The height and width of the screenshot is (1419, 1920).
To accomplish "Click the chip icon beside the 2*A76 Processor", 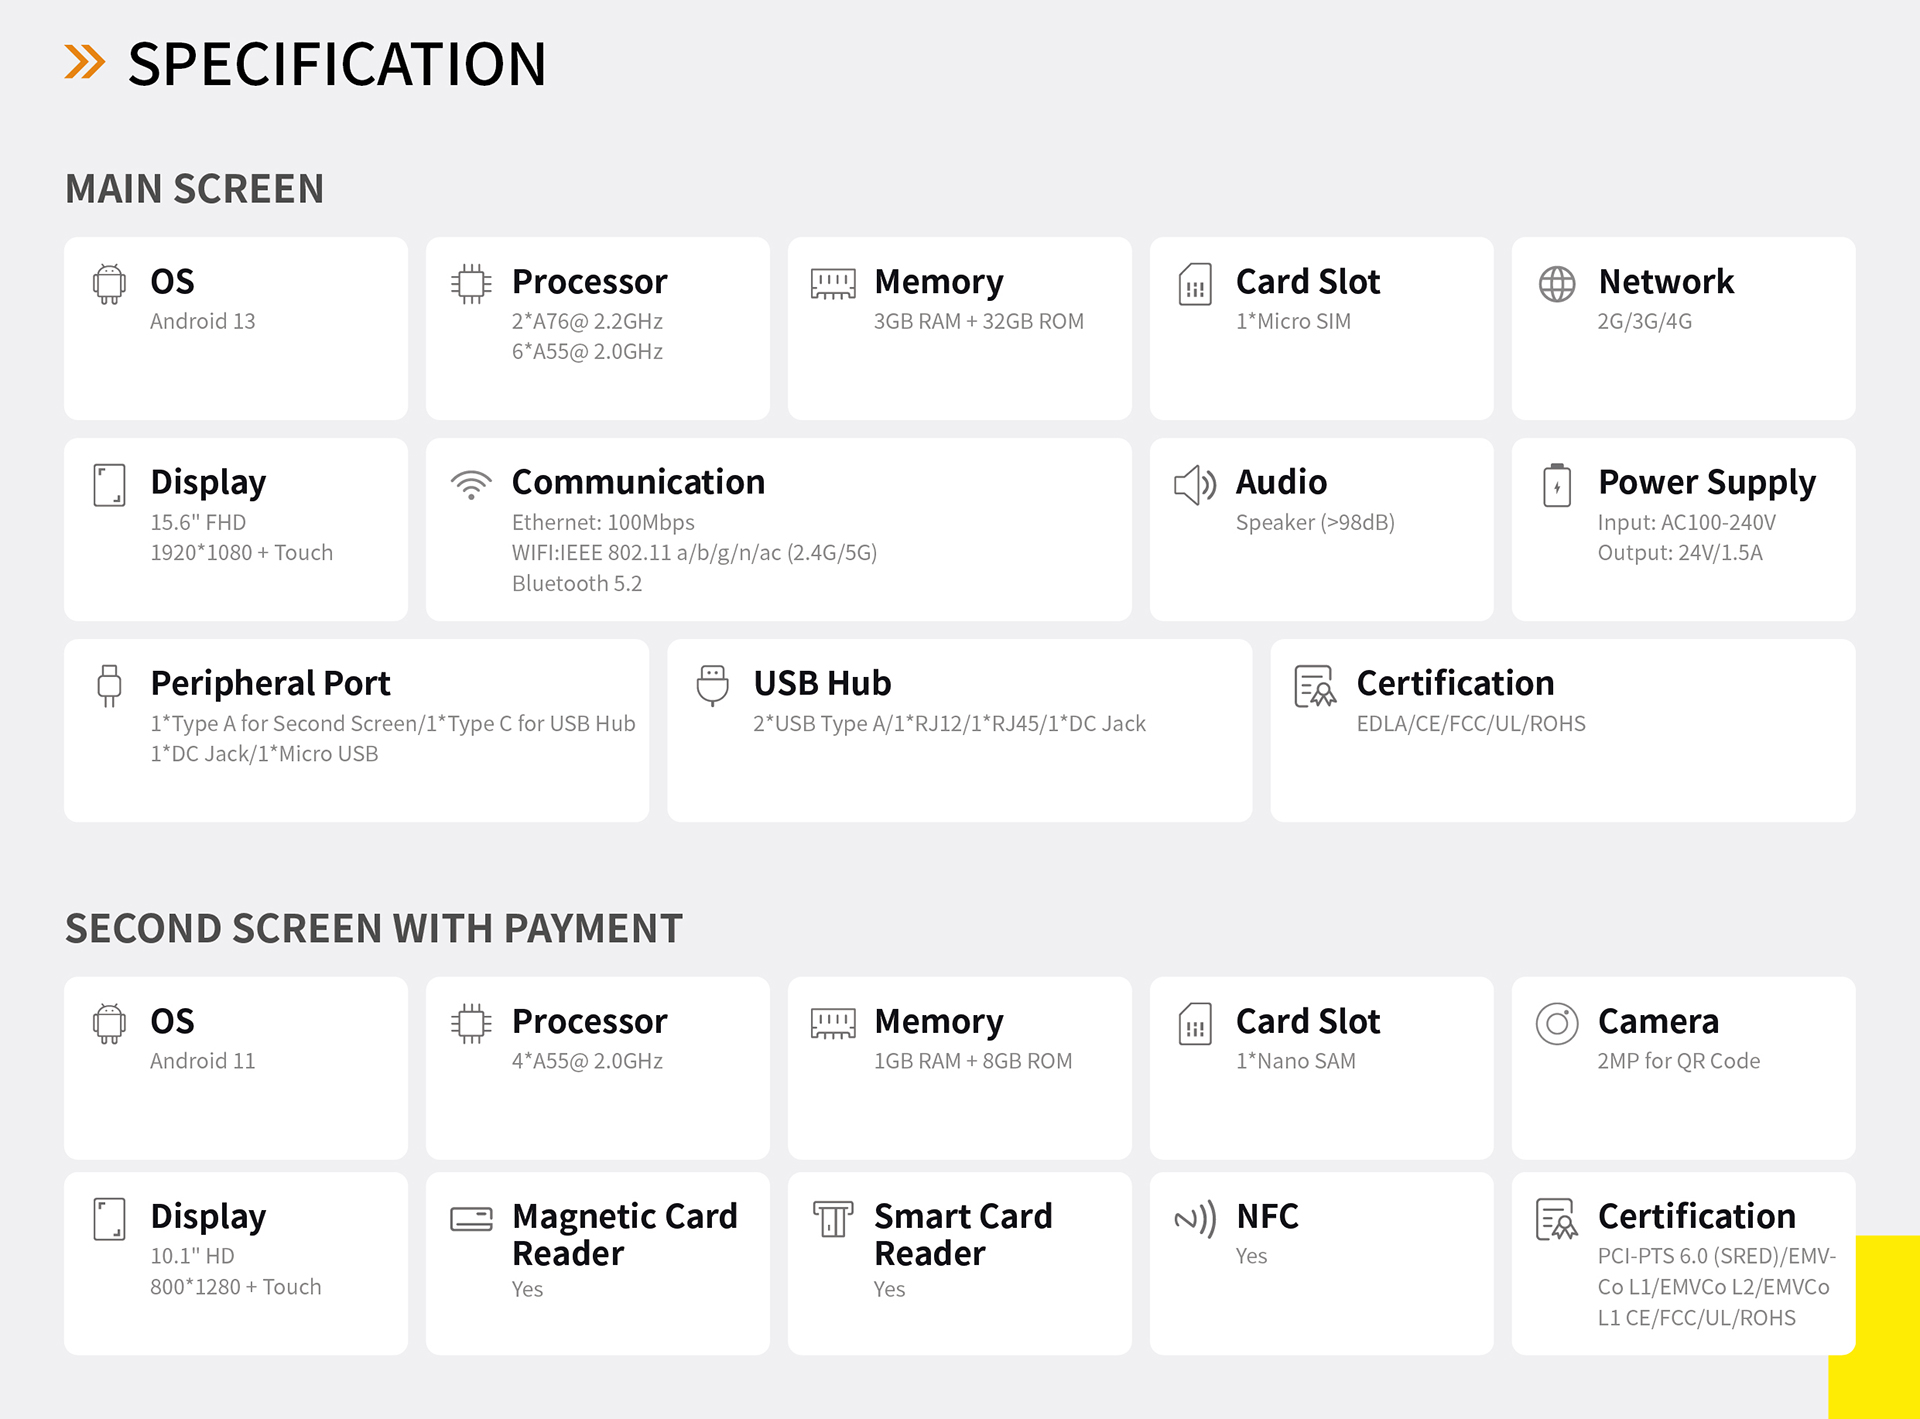I will coord(471,284).
